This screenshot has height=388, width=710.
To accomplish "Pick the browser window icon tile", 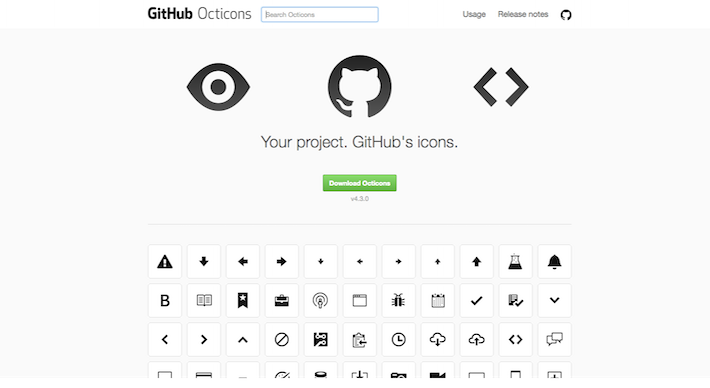I will pyautogui.click(x=360, y=301).
